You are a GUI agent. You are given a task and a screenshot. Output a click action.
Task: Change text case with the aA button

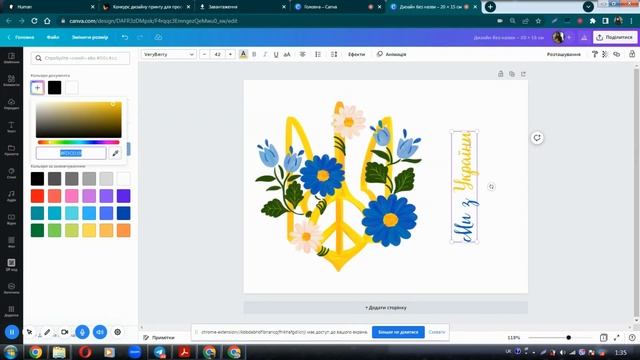click(x=287, y=54)
